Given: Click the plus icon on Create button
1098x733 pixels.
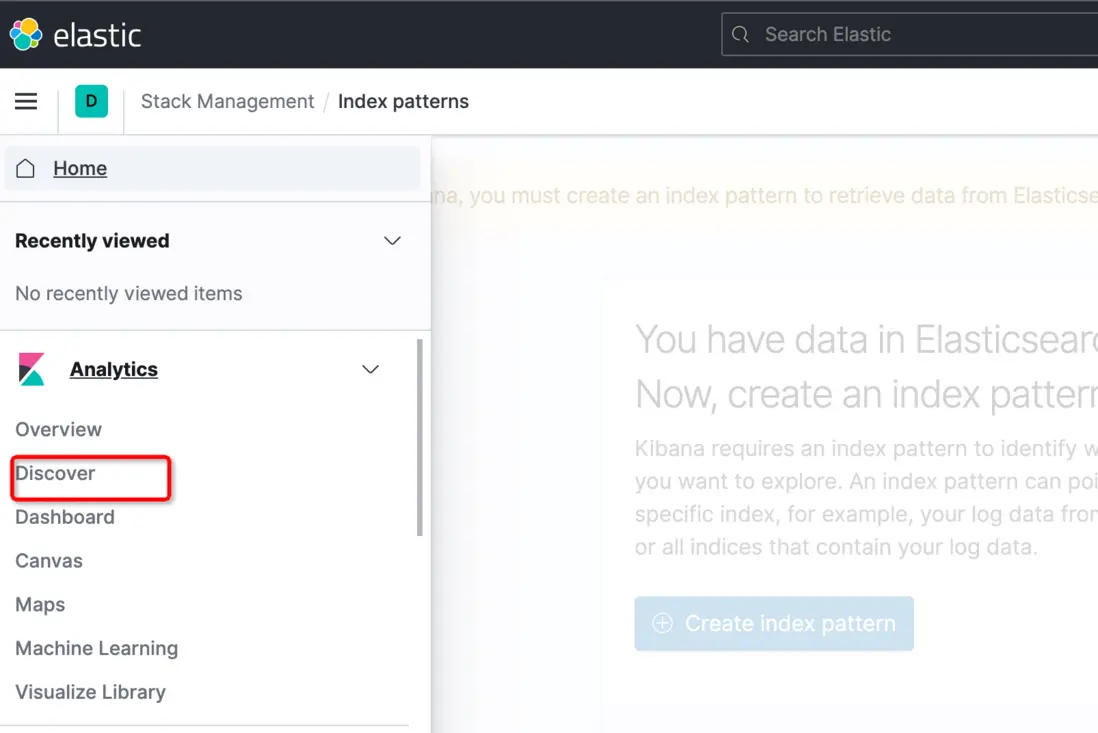Looking at the screenshot, I should pos(662,623).
